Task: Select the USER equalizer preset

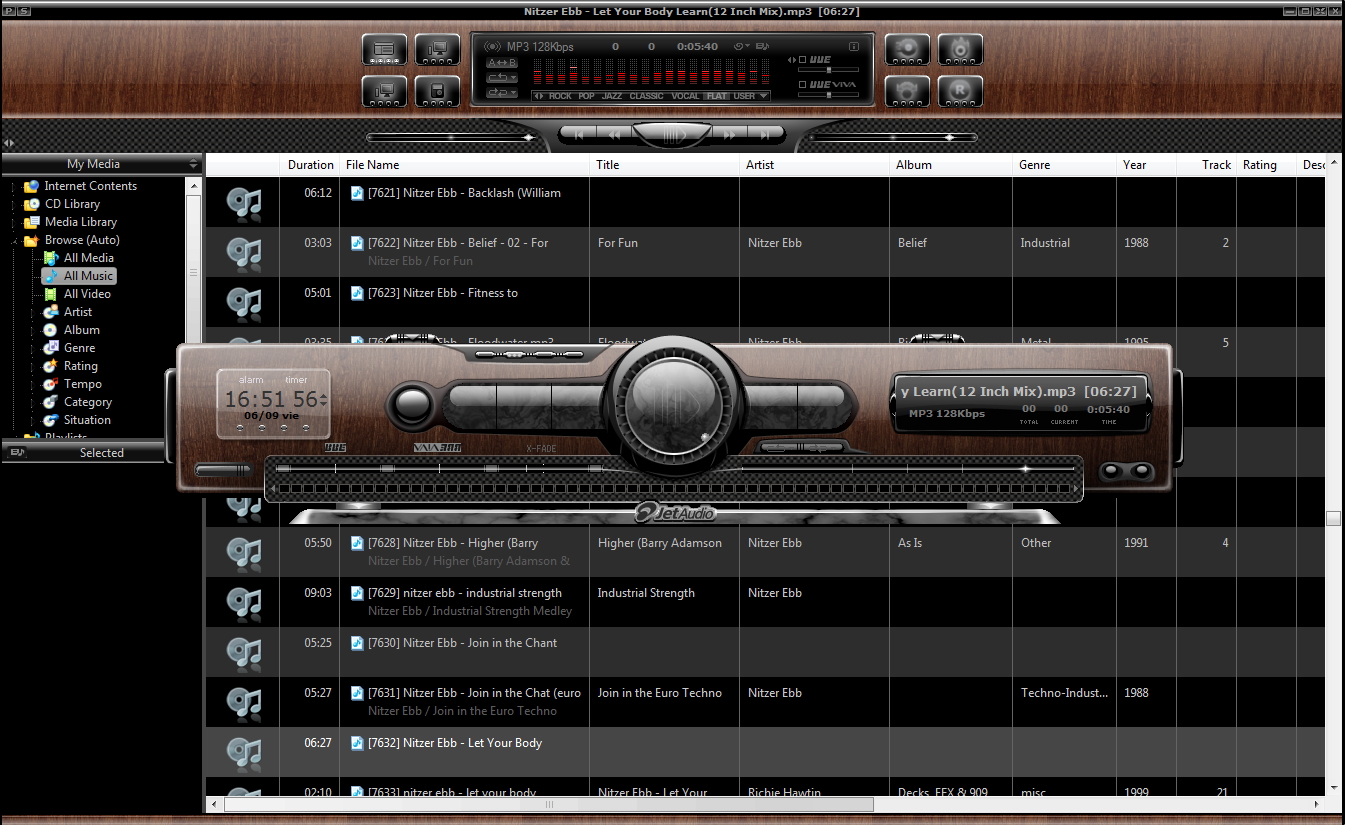Action: click(x=744, y=96)
